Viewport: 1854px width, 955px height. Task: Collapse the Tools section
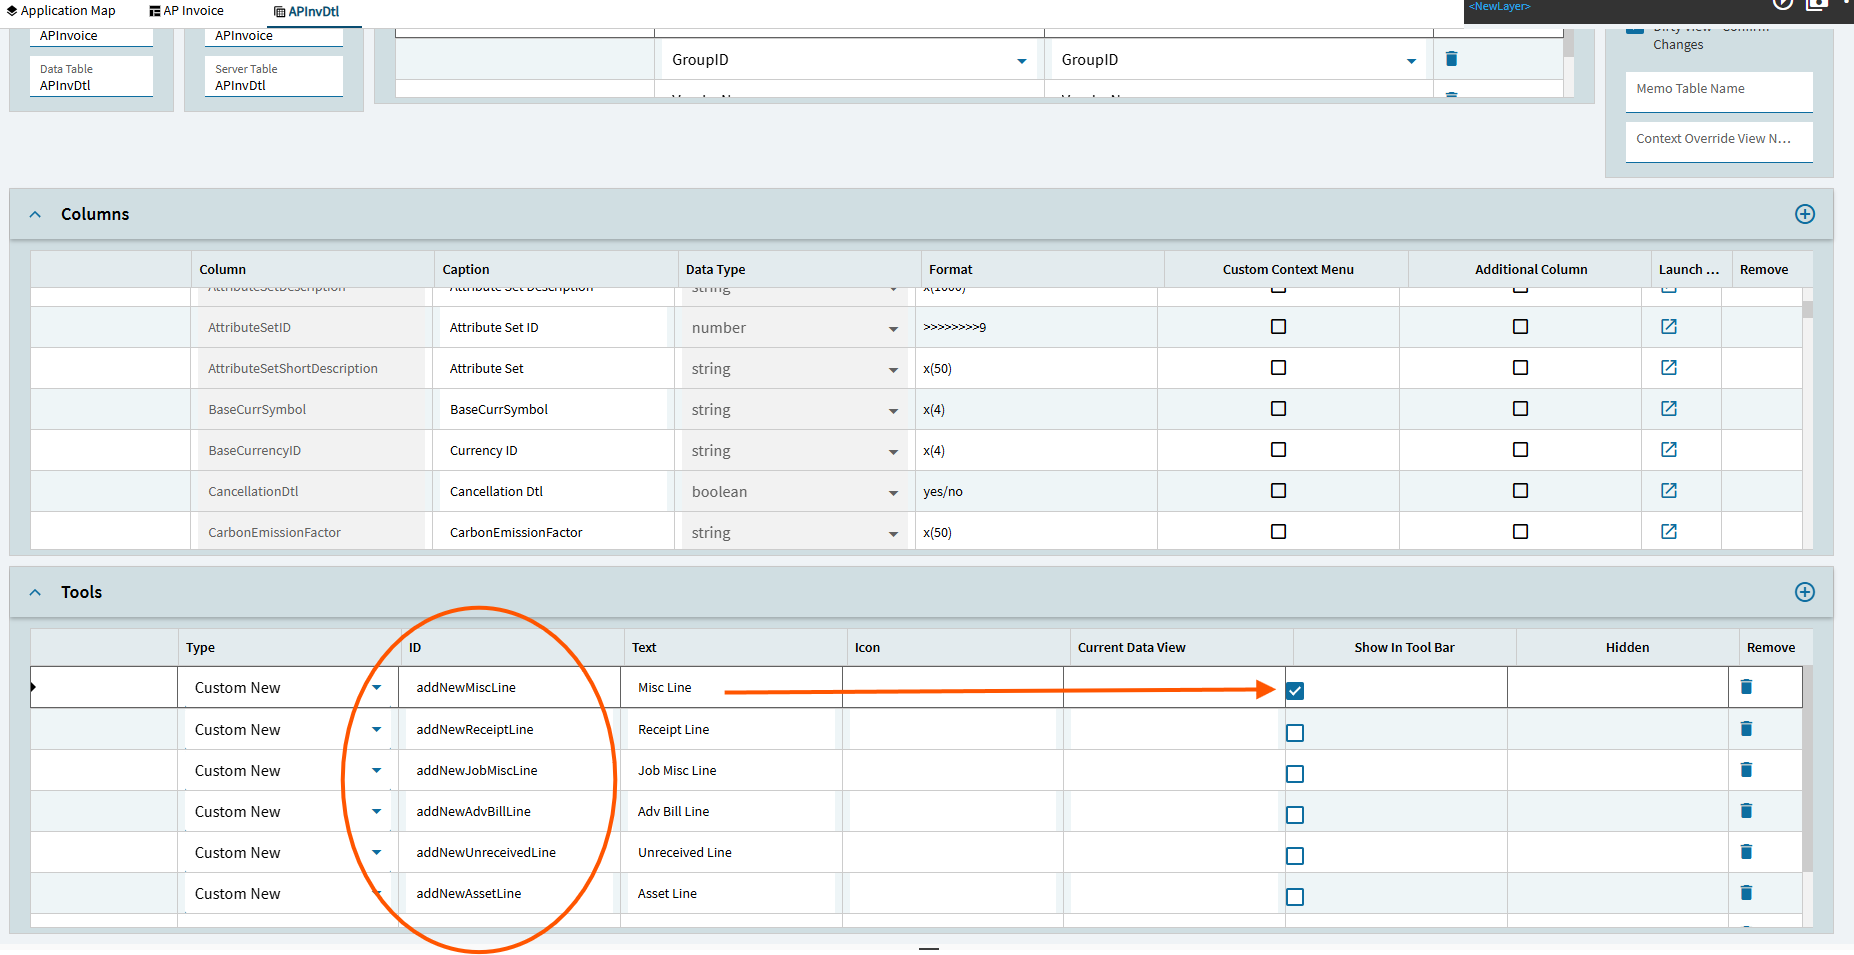36,592
